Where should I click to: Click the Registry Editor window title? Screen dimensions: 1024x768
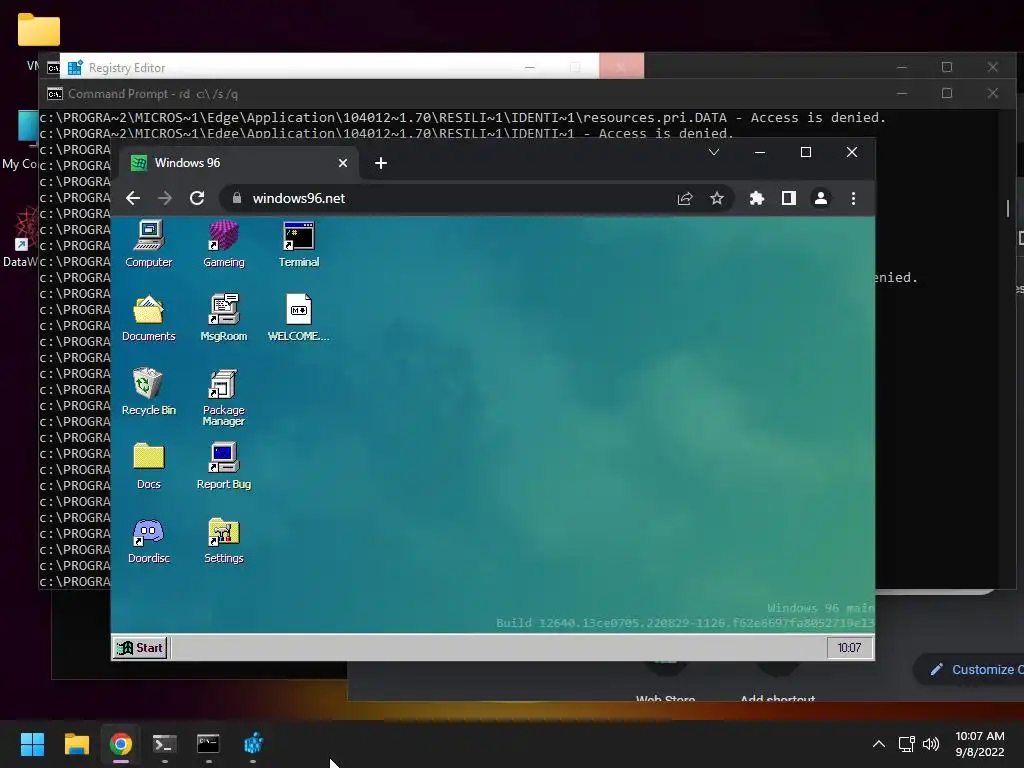pos(127,68)
